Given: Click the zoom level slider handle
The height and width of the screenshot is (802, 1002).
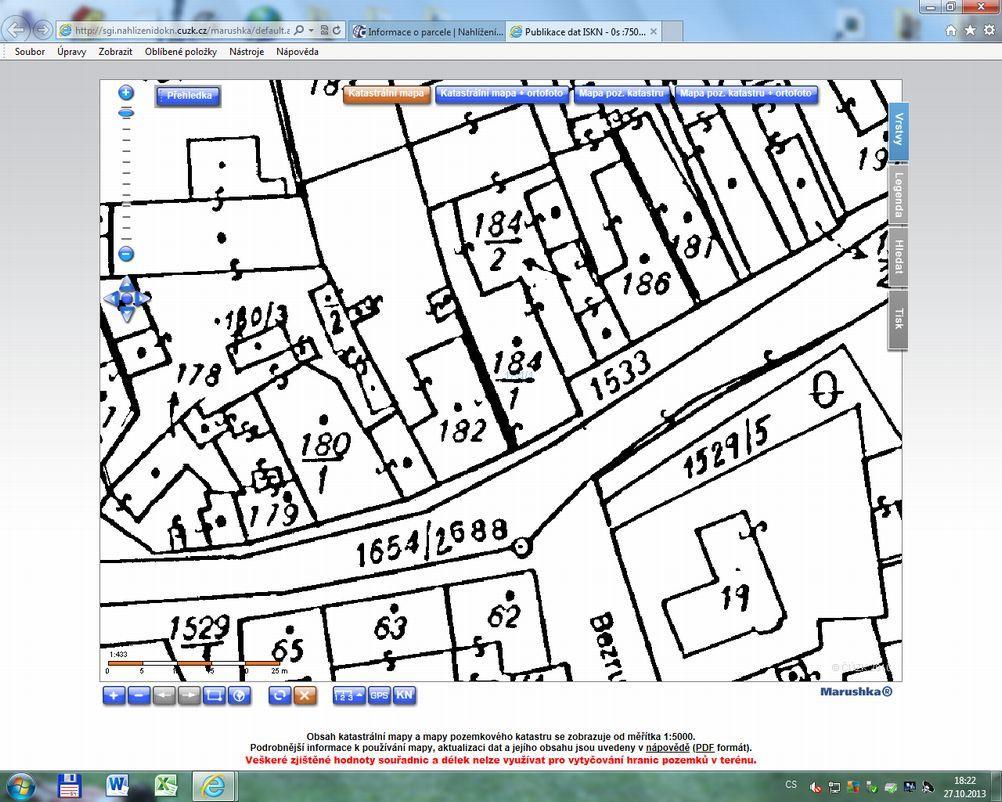Looking at the screenshot, I should 126,113.
